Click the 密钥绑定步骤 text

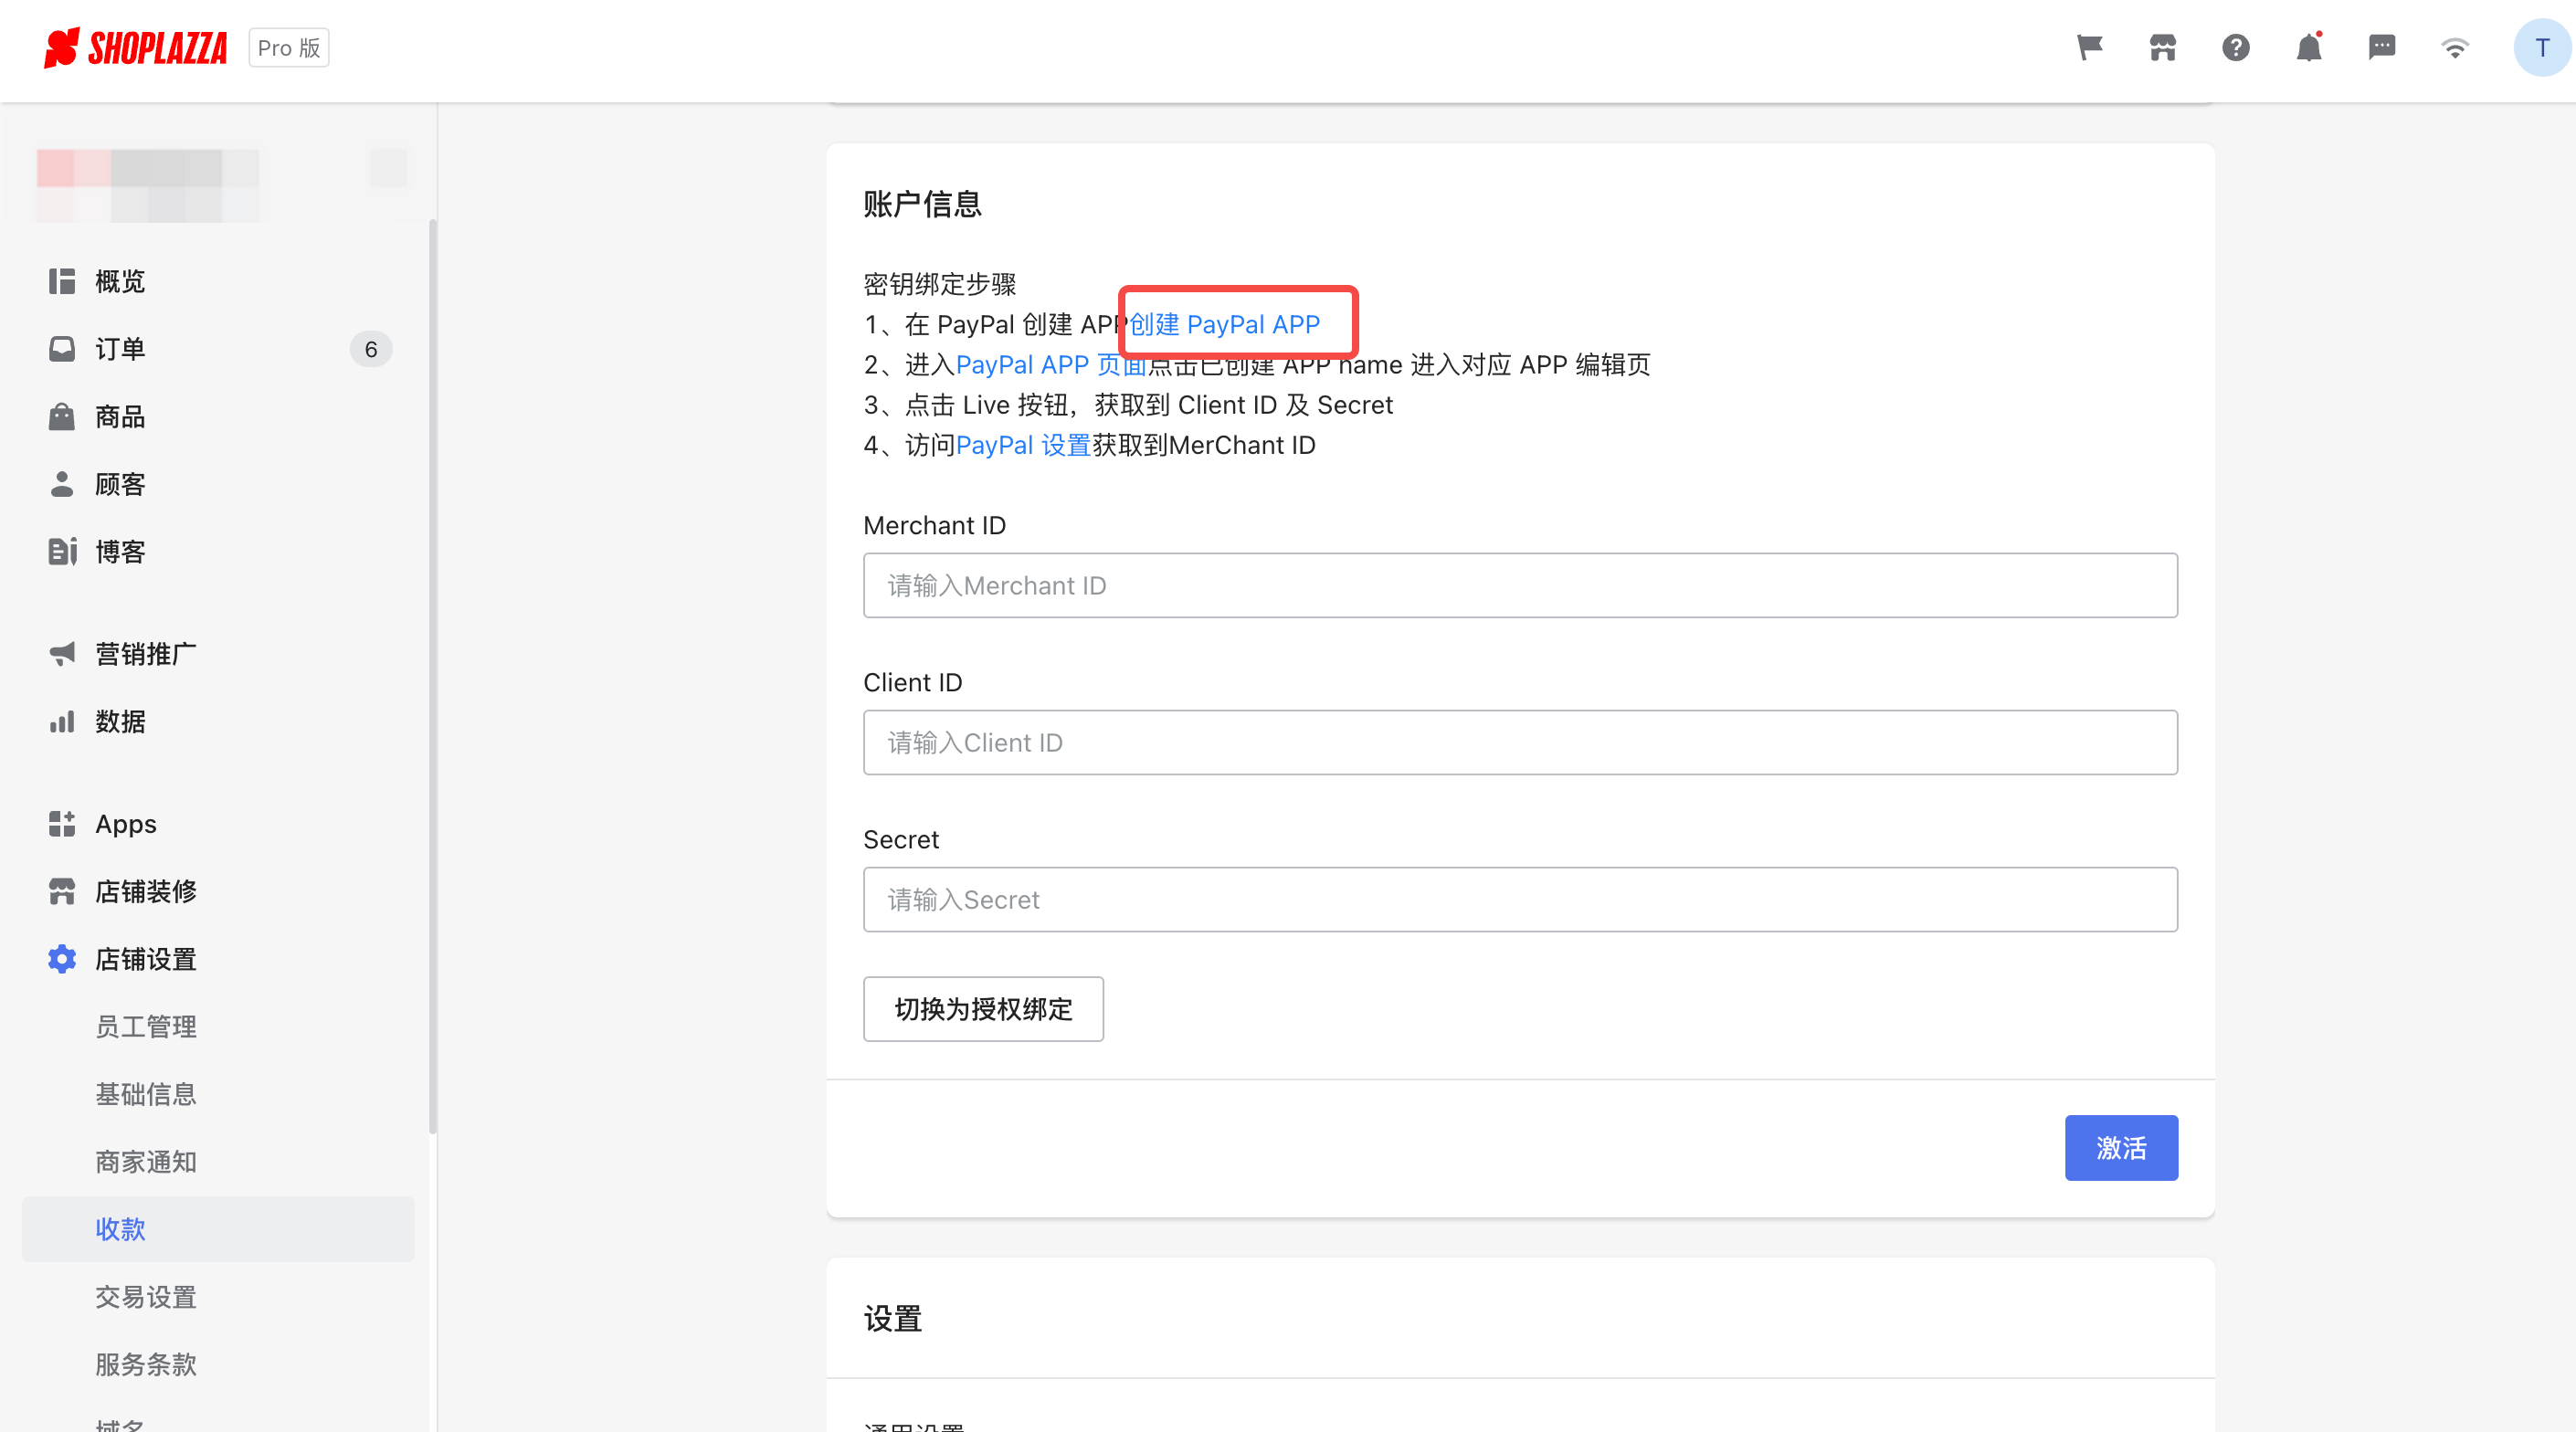(x=940, y=284)
